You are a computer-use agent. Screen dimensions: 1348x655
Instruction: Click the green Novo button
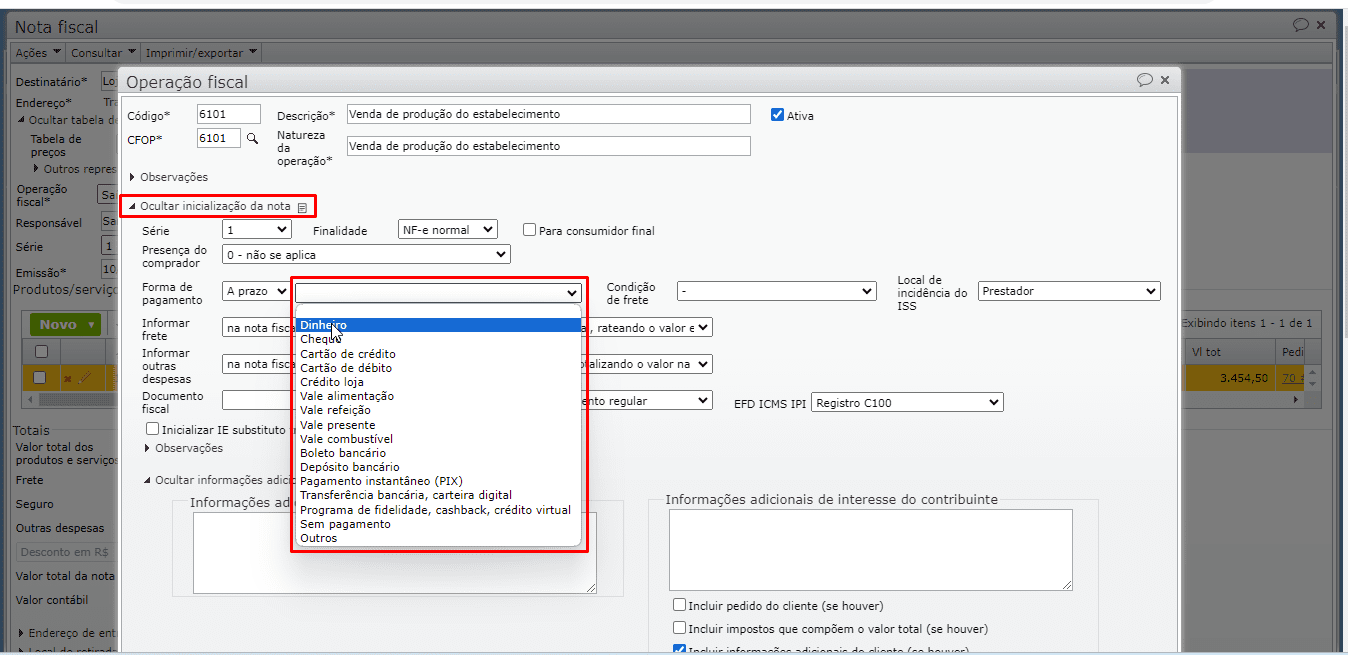(59, 324)
